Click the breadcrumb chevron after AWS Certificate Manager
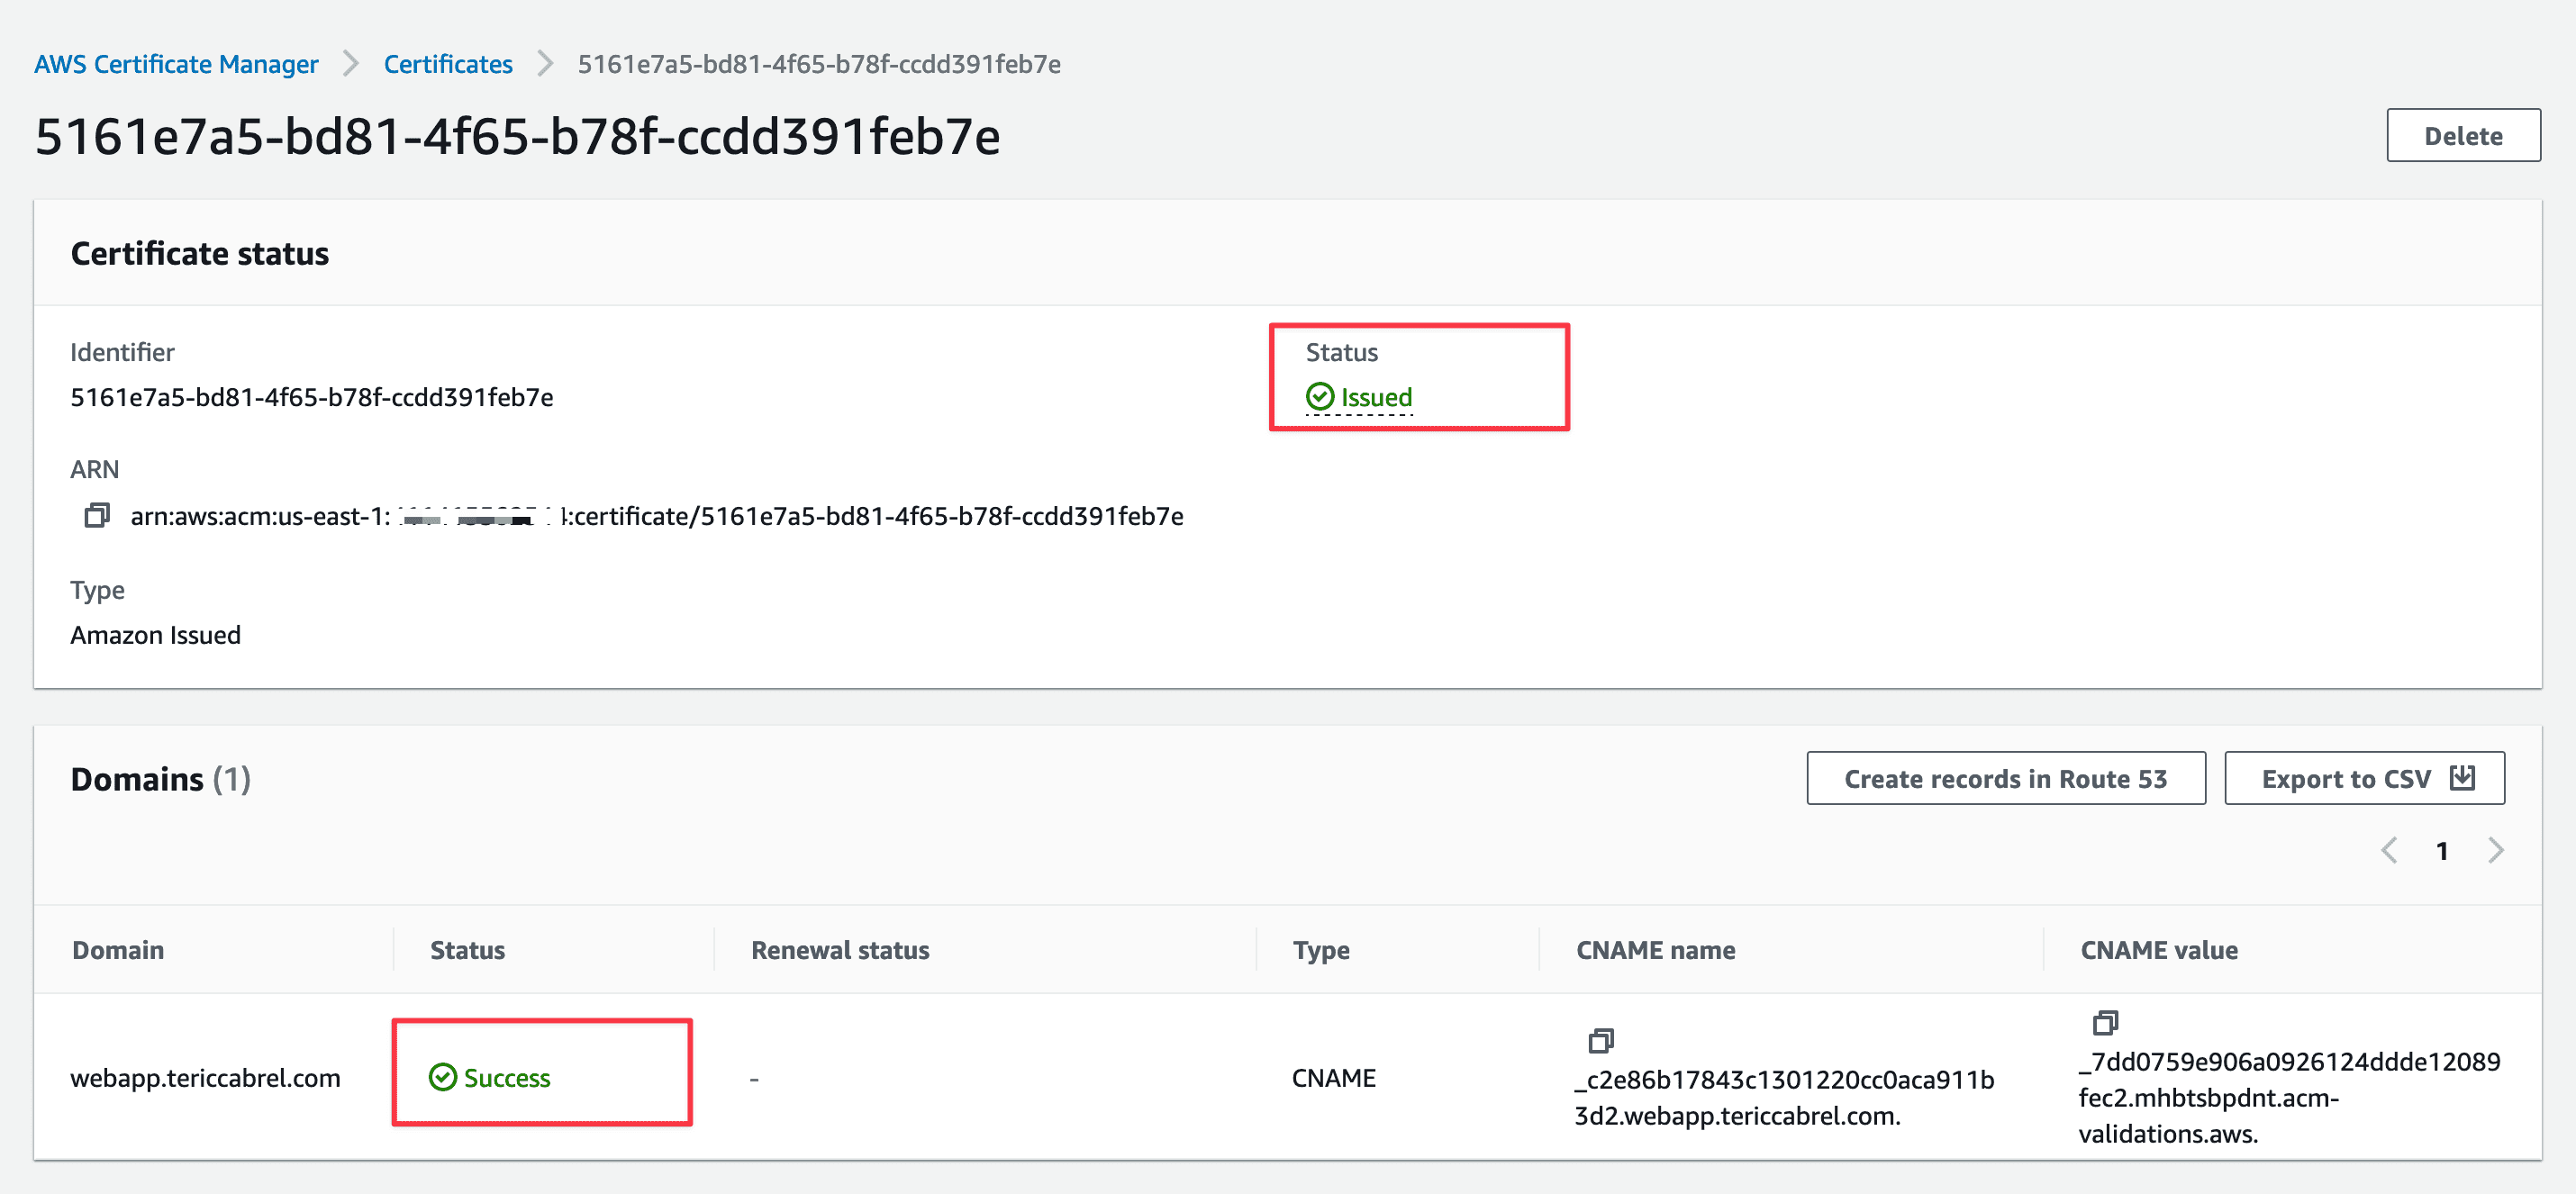The width and height of the screenshot is (2576, 1194). pyautogui.click(x=350, y=63)
